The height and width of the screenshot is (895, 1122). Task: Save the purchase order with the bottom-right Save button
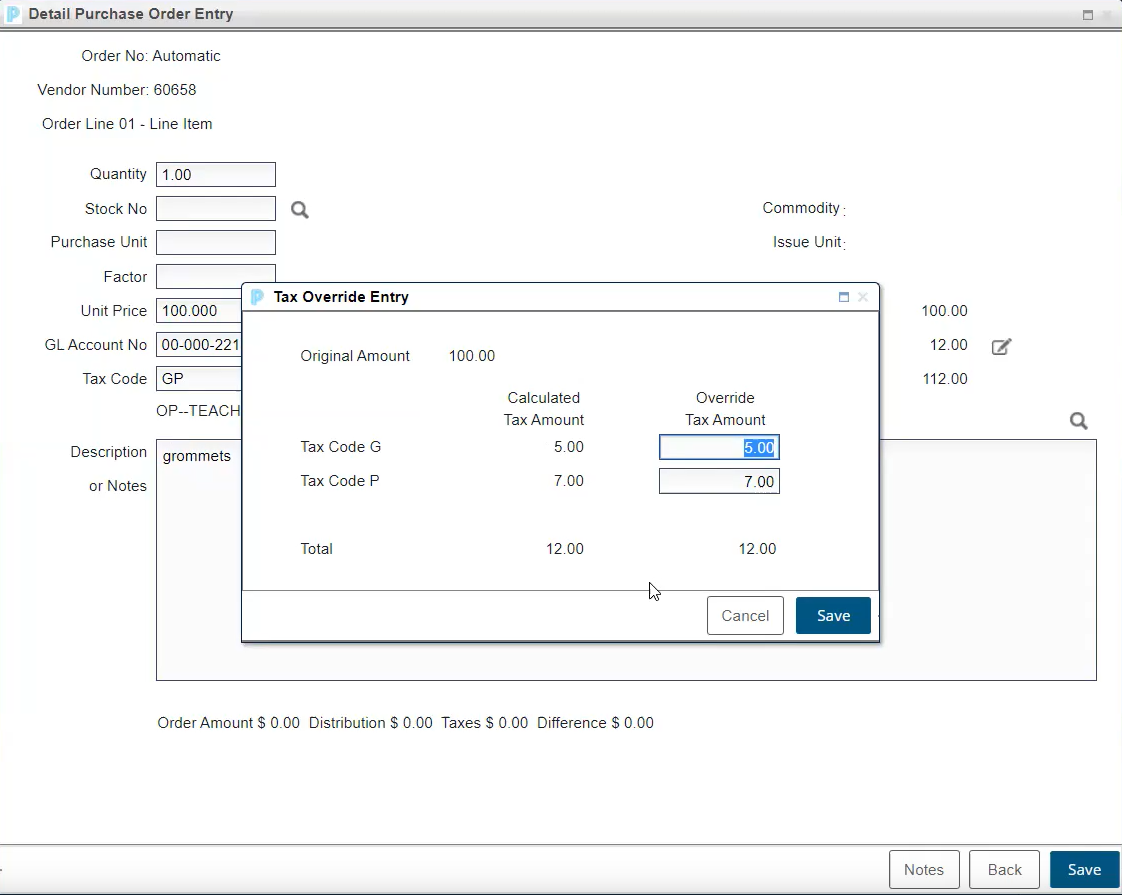coord(1084,870)
